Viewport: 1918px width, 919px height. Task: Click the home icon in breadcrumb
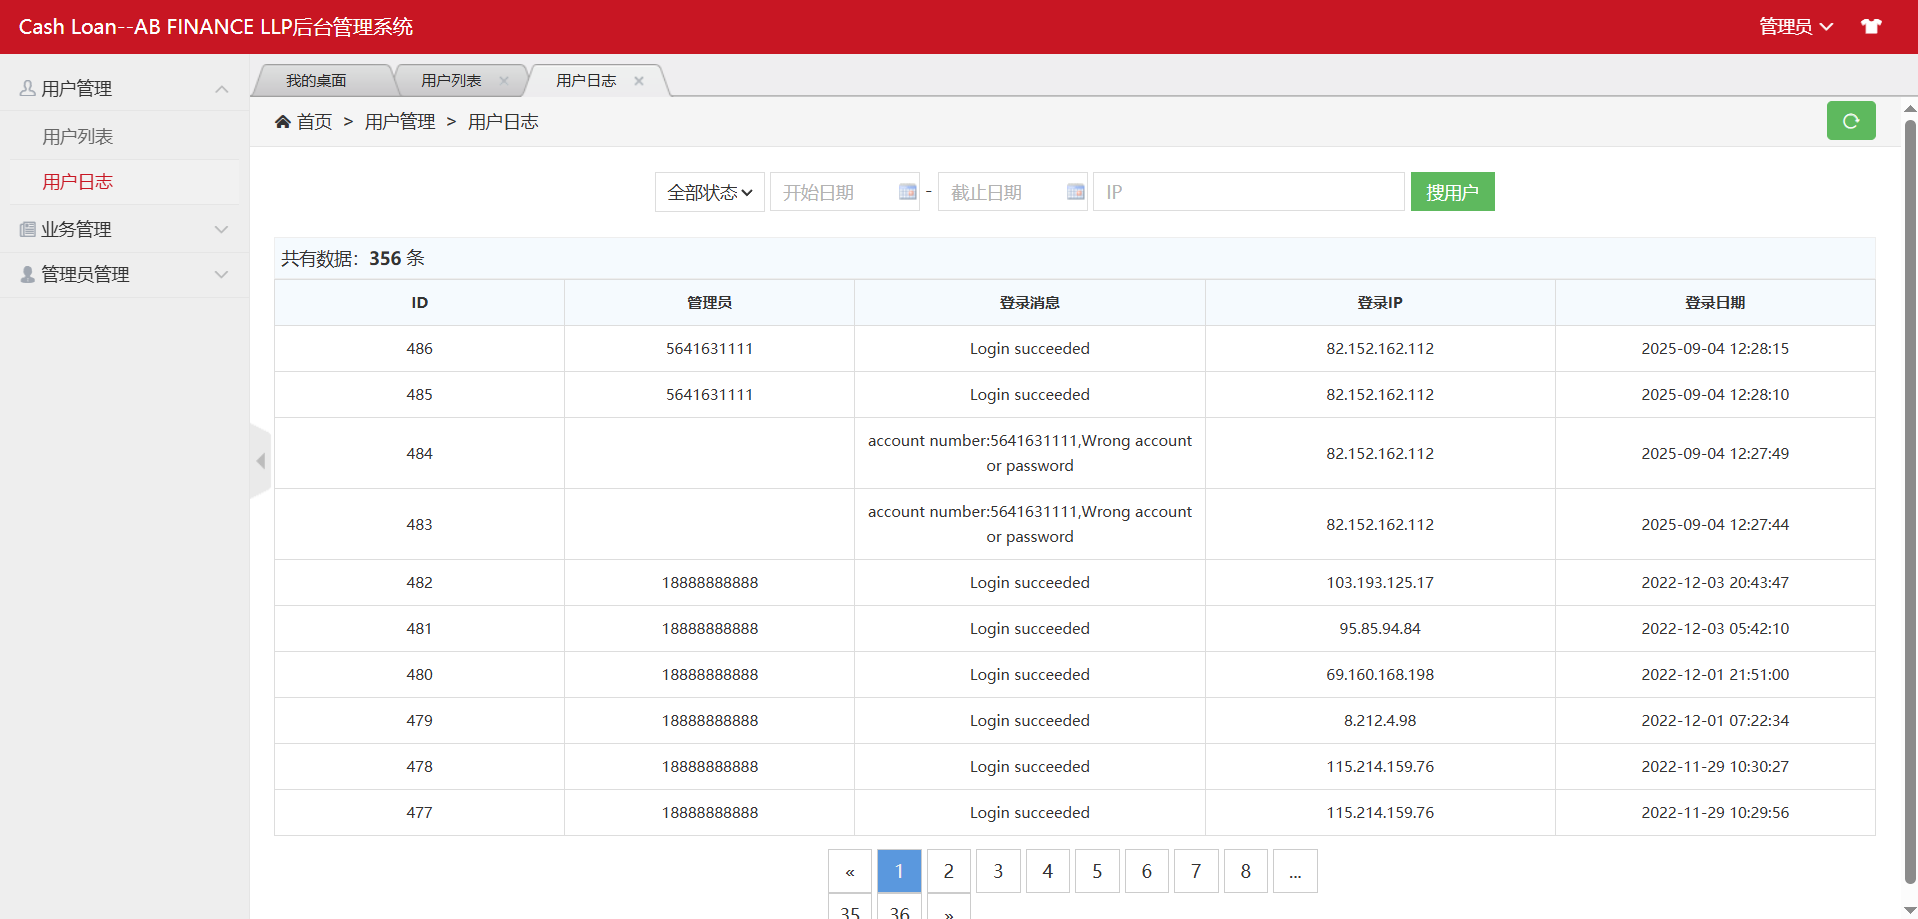(283, 122)
